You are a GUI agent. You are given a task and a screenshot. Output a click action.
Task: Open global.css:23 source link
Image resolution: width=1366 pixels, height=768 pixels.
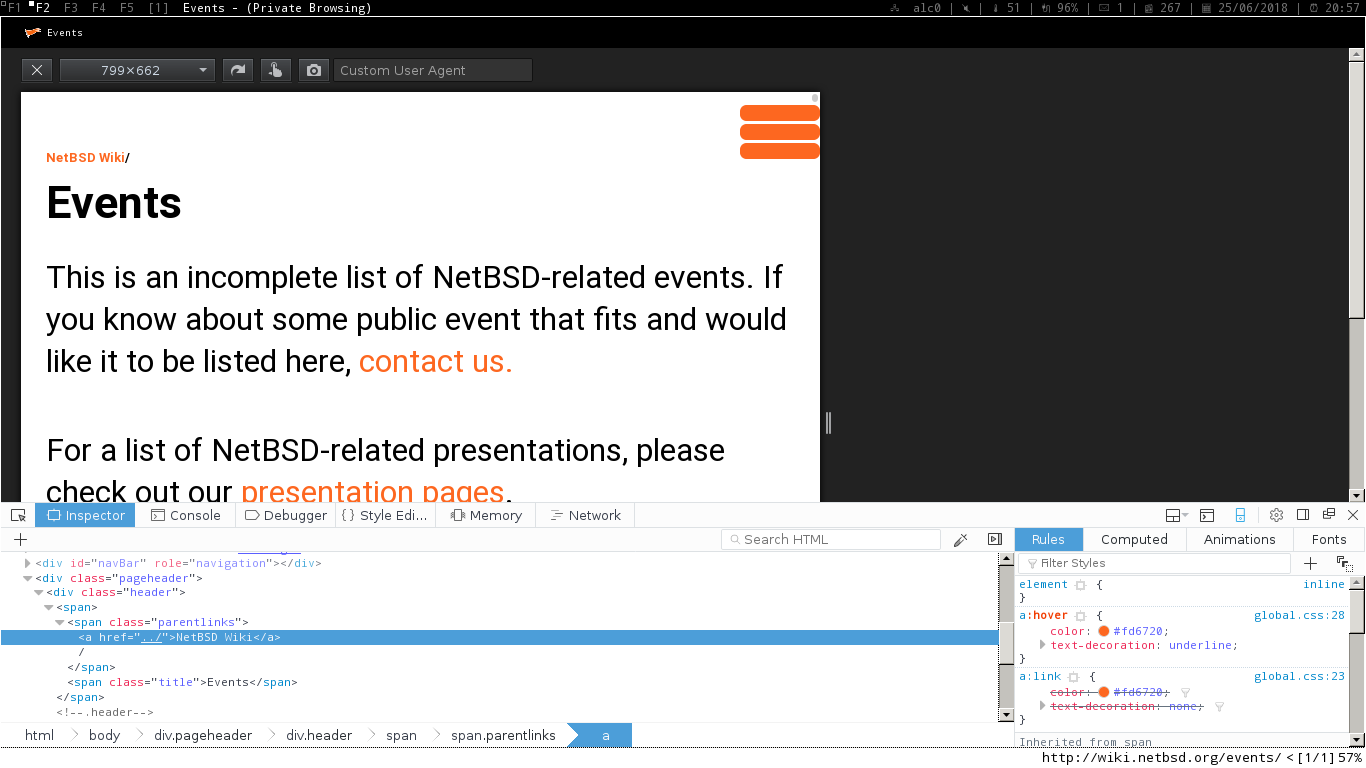pyautogui.click(x=1299, y=677)
